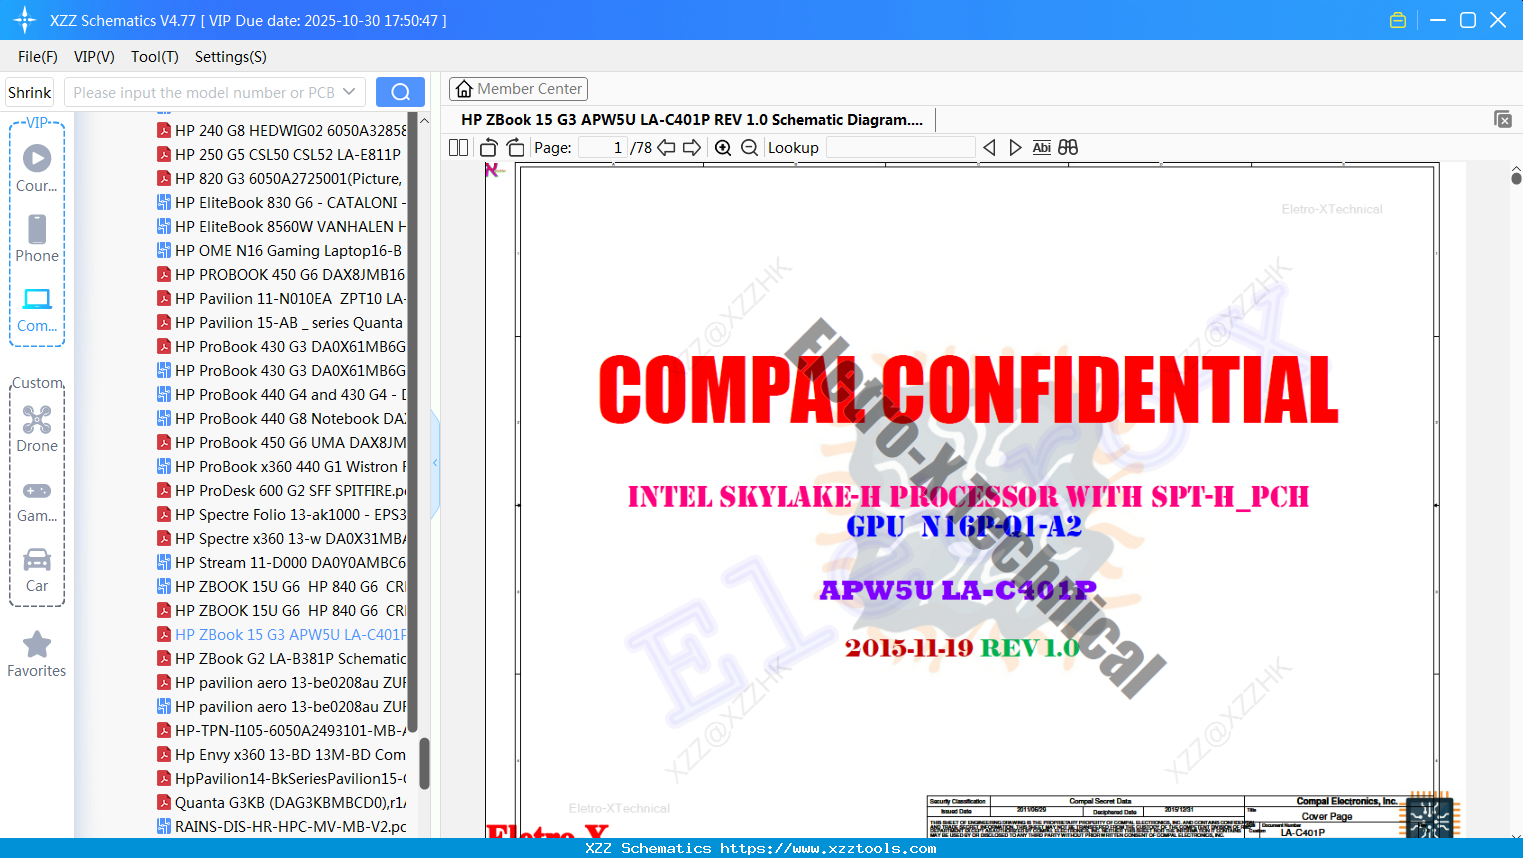Open Quanta G3KB DAG3KBMBCD0 file
Screen dimensions: 1523x858
(x=282, y=802)
